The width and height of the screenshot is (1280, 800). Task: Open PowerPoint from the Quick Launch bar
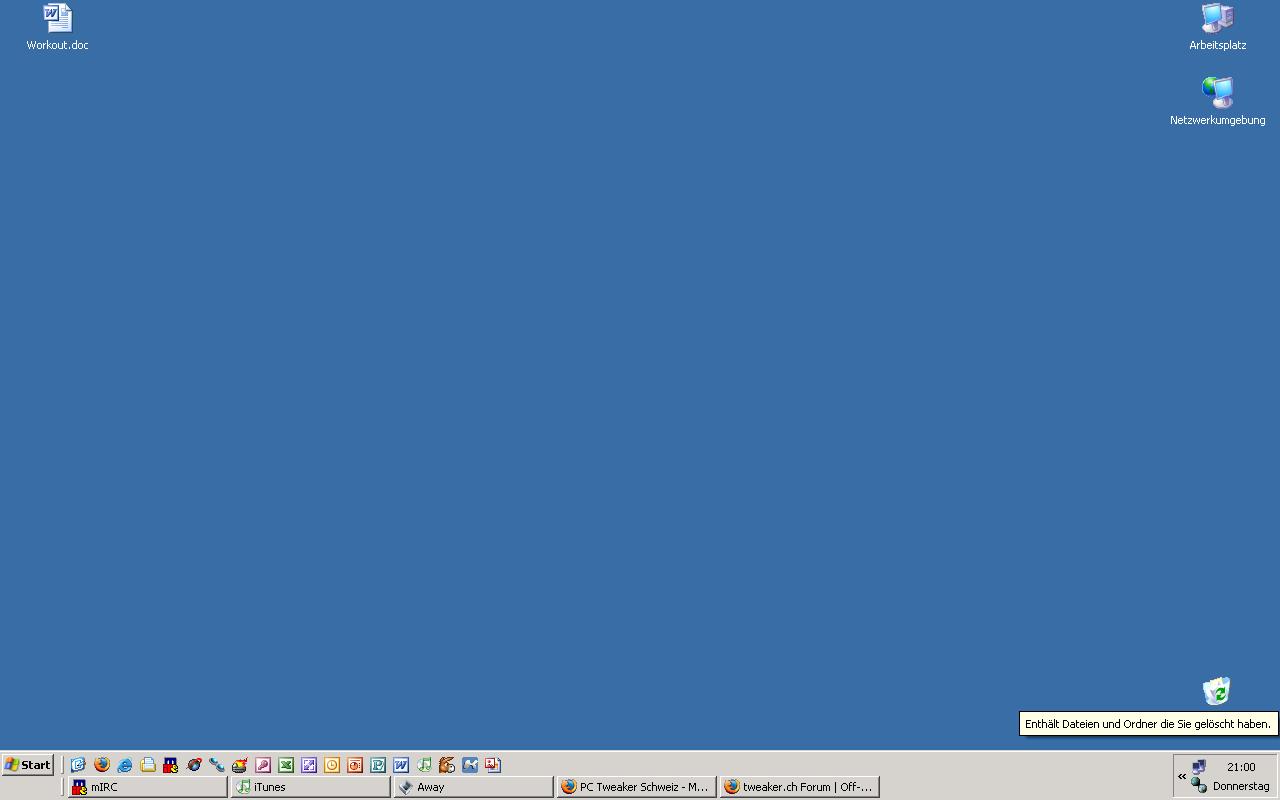[x=355, y=765]
